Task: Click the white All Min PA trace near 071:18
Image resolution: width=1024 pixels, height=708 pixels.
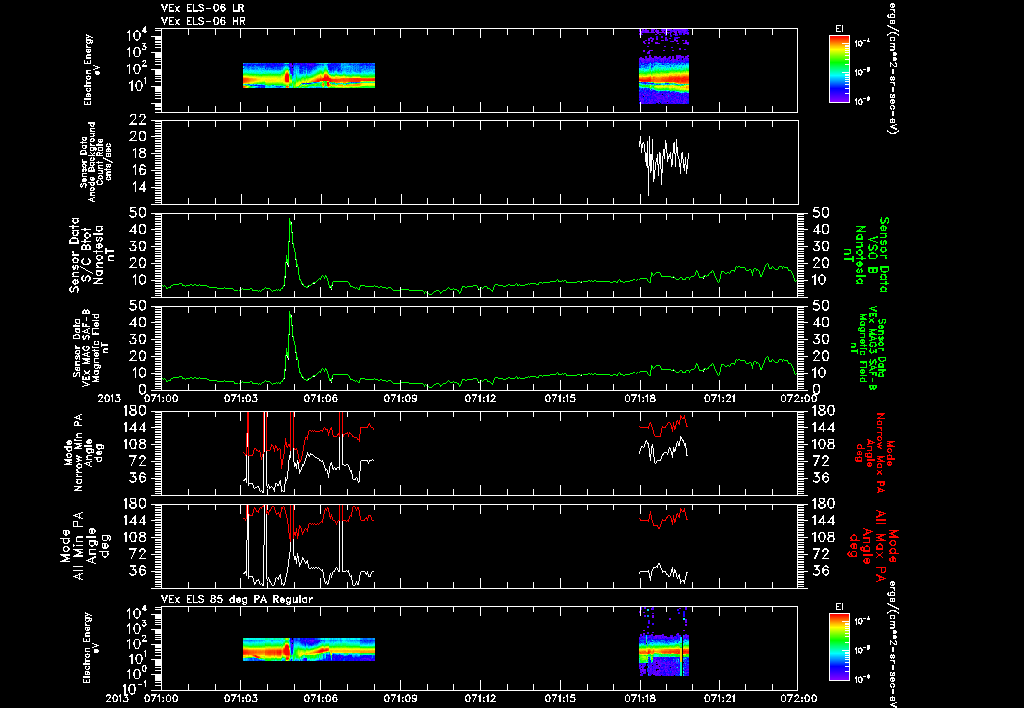Action: click(x=664, y=572)
